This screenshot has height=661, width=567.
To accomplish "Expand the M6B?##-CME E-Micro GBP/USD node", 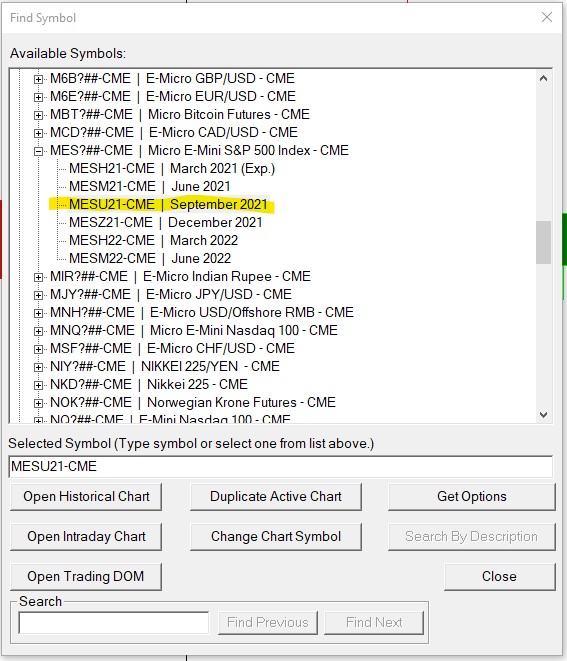I will click(x=38, y=79).
